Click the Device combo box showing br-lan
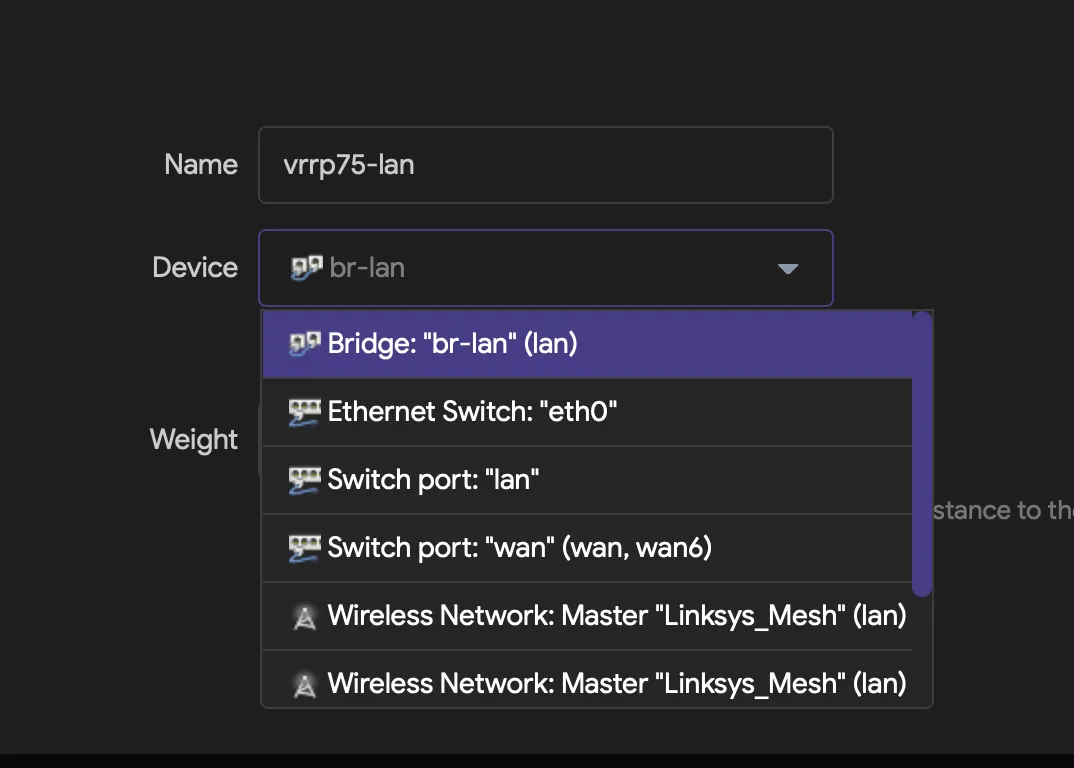 pyautogui.click(x=545, y=268)
